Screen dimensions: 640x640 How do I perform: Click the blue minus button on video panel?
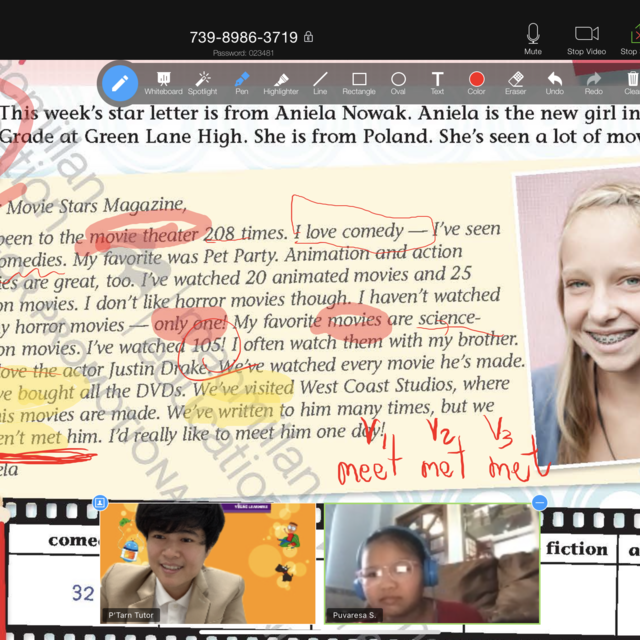[x=540, y=502]
